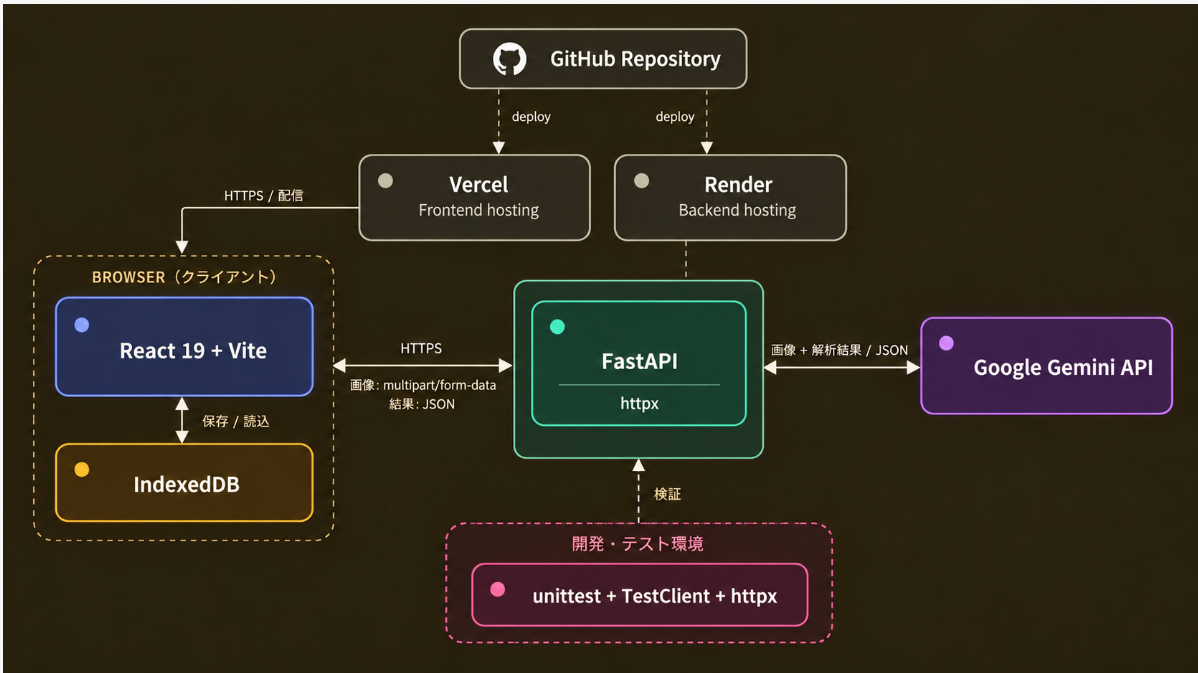Screen dimensions: 1198x673
Task: Click the IndexedDB label
Action: 186,484
